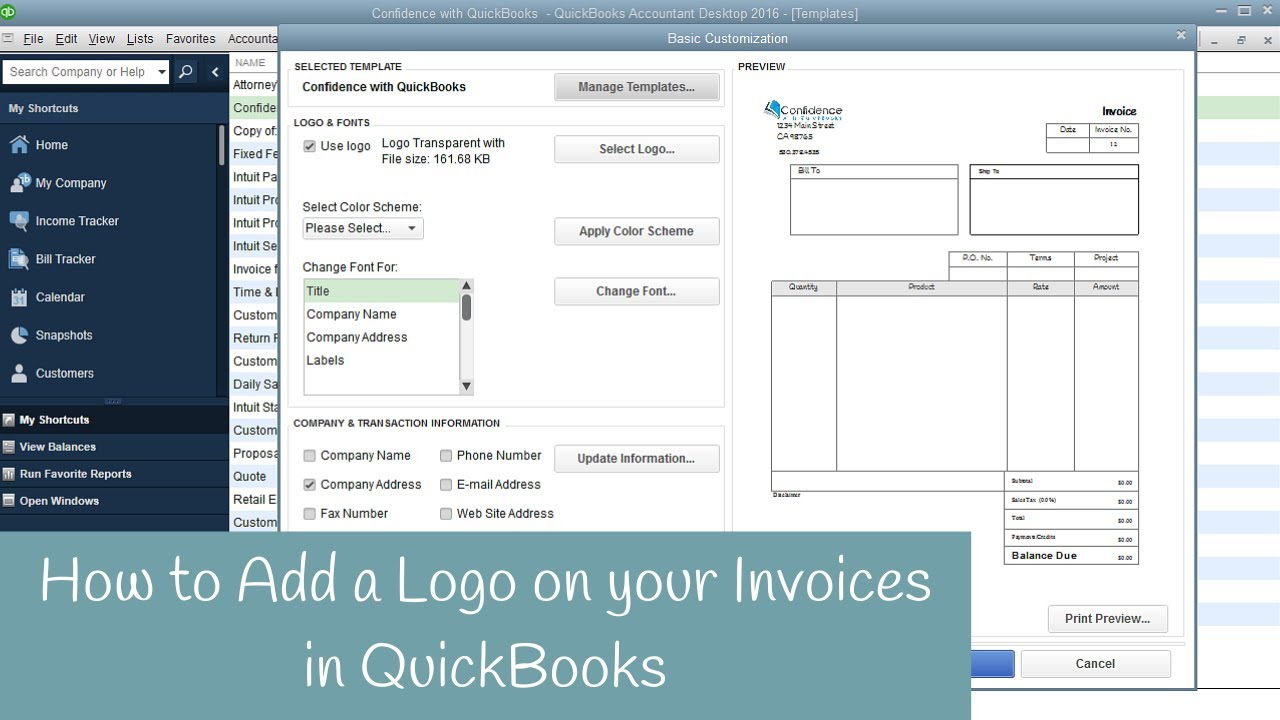Screen dimensions: 1280x720
Task: Open the View menu
Action: pos(101,39)
